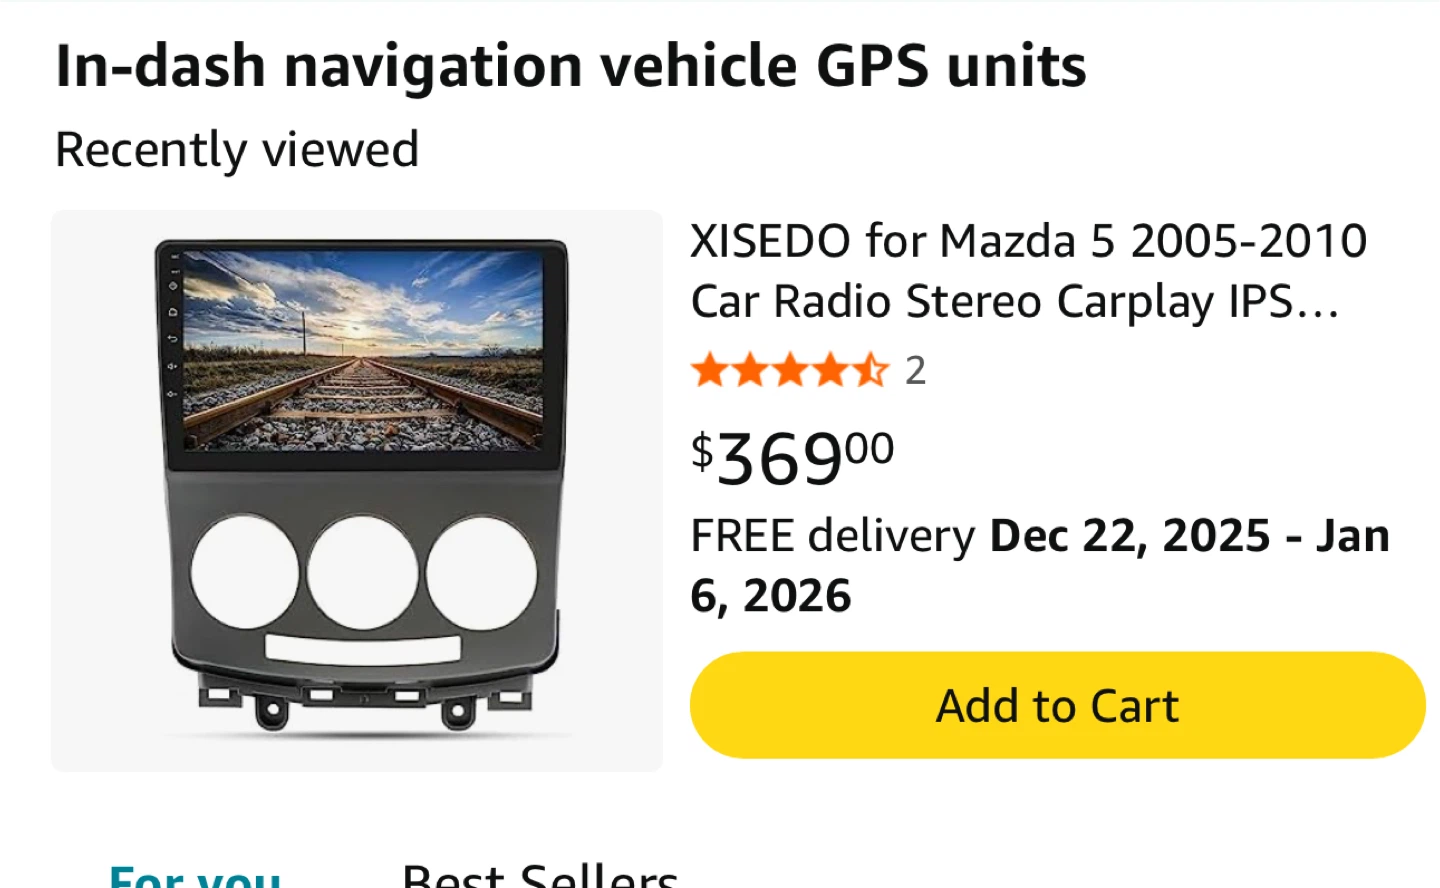1440x888 pixels.
Task: Tap the power icon on the stereo bezel
Action: click(173, 285)
